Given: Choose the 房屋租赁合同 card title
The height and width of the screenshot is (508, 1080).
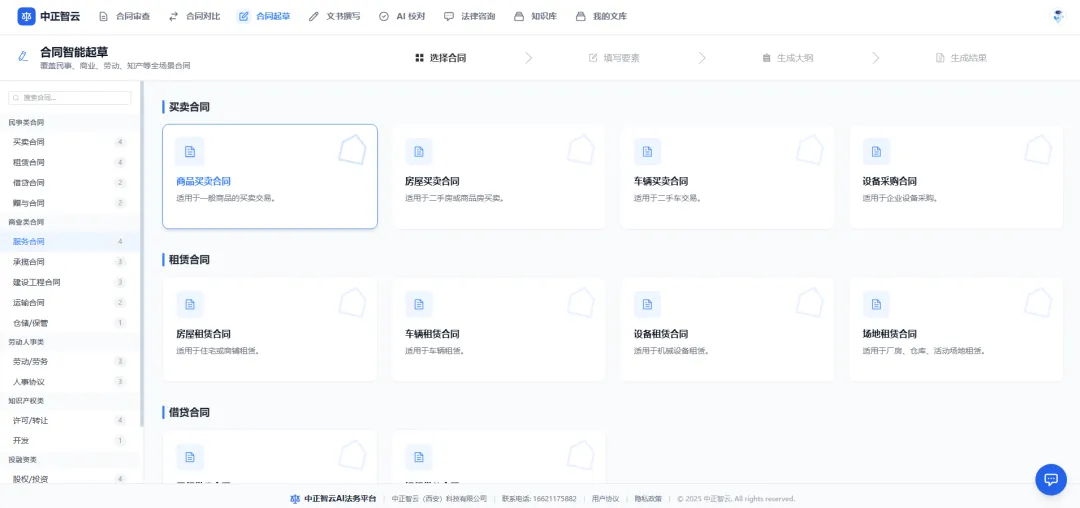Looking at the screenshot, I should tap(203, 335).
